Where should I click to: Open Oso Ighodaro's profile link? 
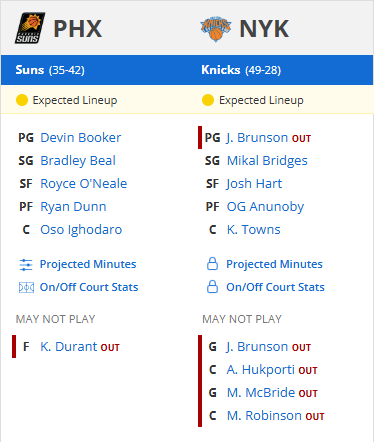[x=81, y=230]
